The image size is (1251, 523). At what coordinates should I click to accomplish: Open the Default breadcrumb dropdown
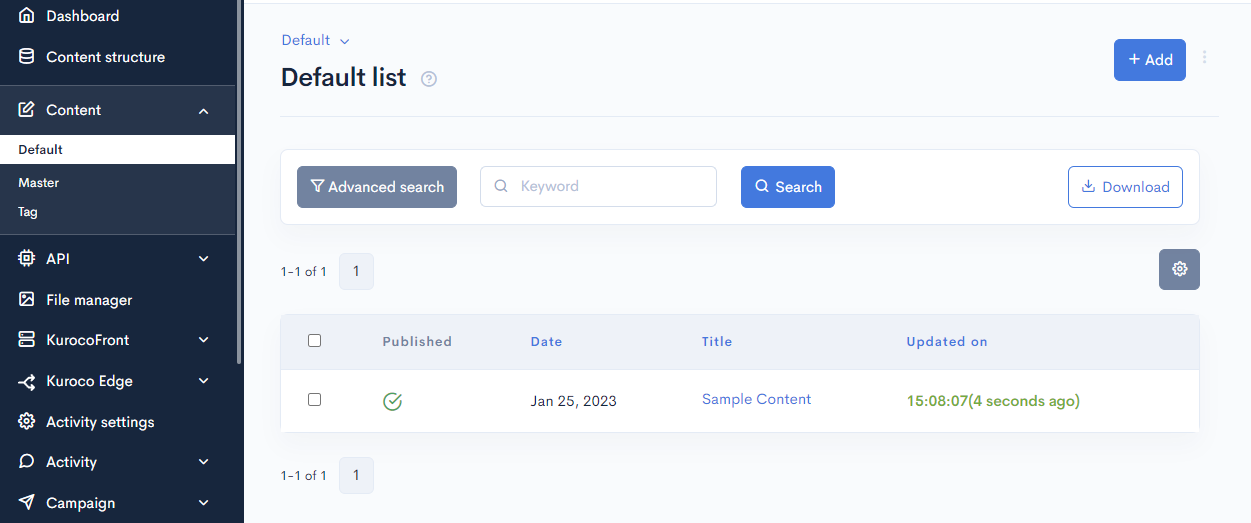(315, 40)
